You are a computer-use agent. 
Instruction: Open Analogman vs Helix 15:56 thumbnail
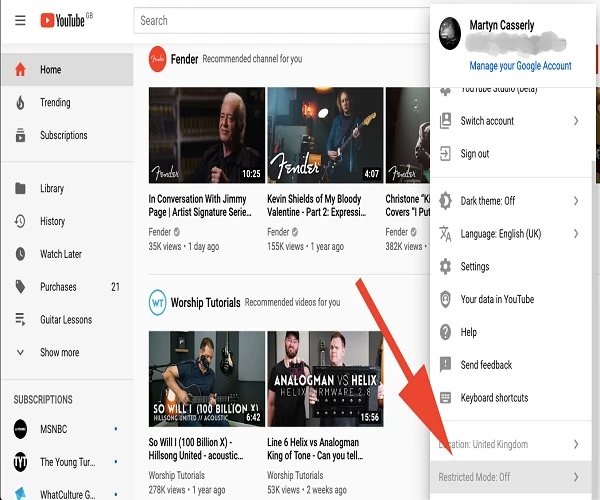pos(325,379)
